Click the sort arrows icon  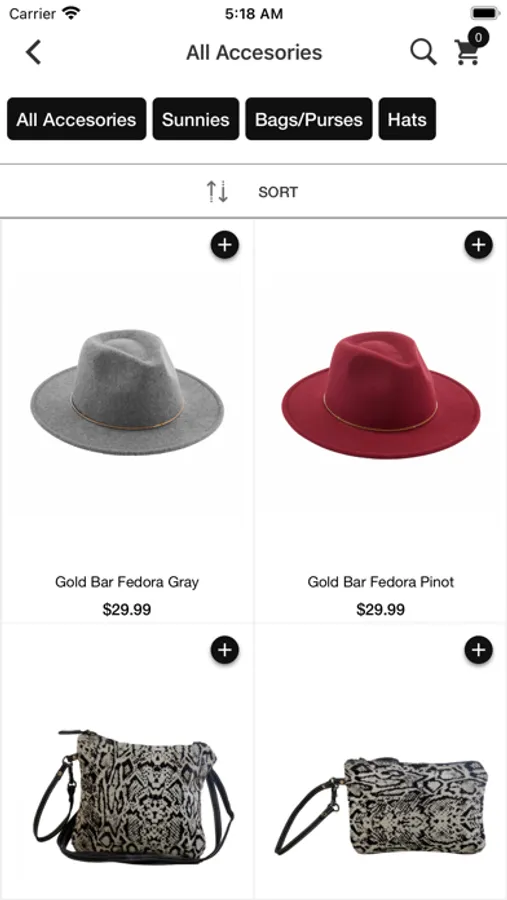tap(218, 192)
